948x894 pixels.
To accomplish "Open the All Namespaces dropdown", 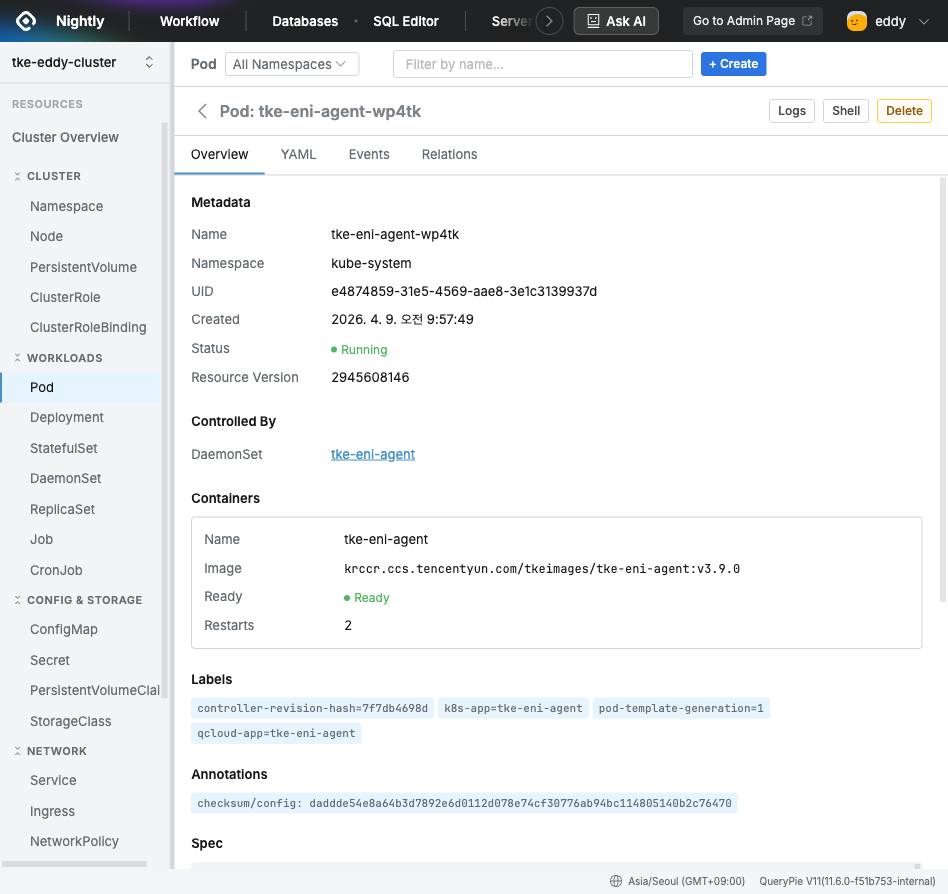I will (292, 64).
